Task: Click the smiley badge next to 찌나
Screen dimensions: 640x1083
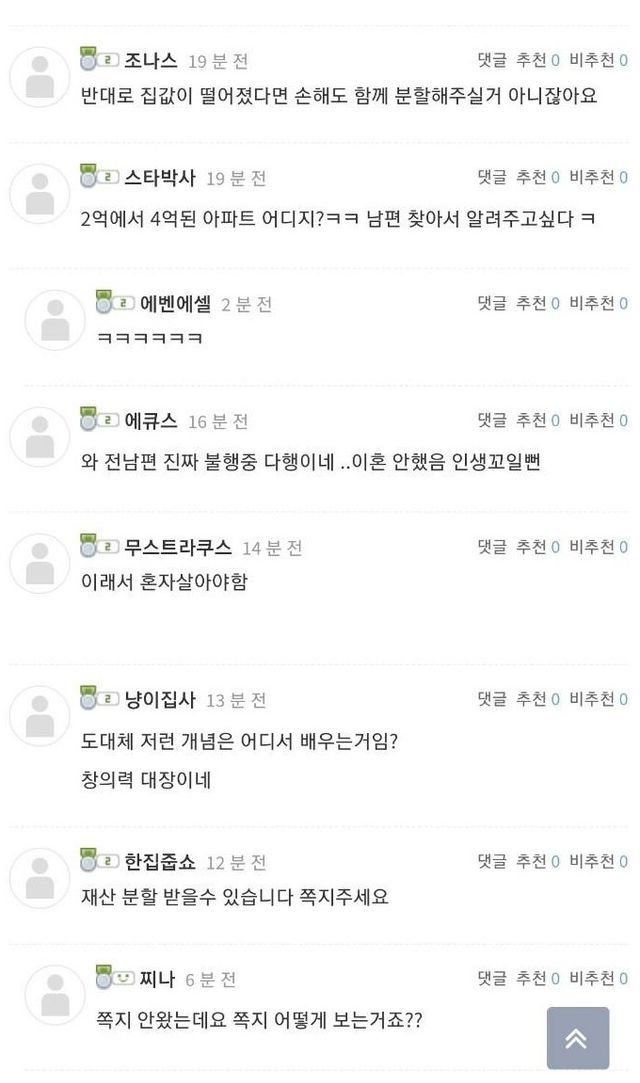Action: tap(115, 977)
